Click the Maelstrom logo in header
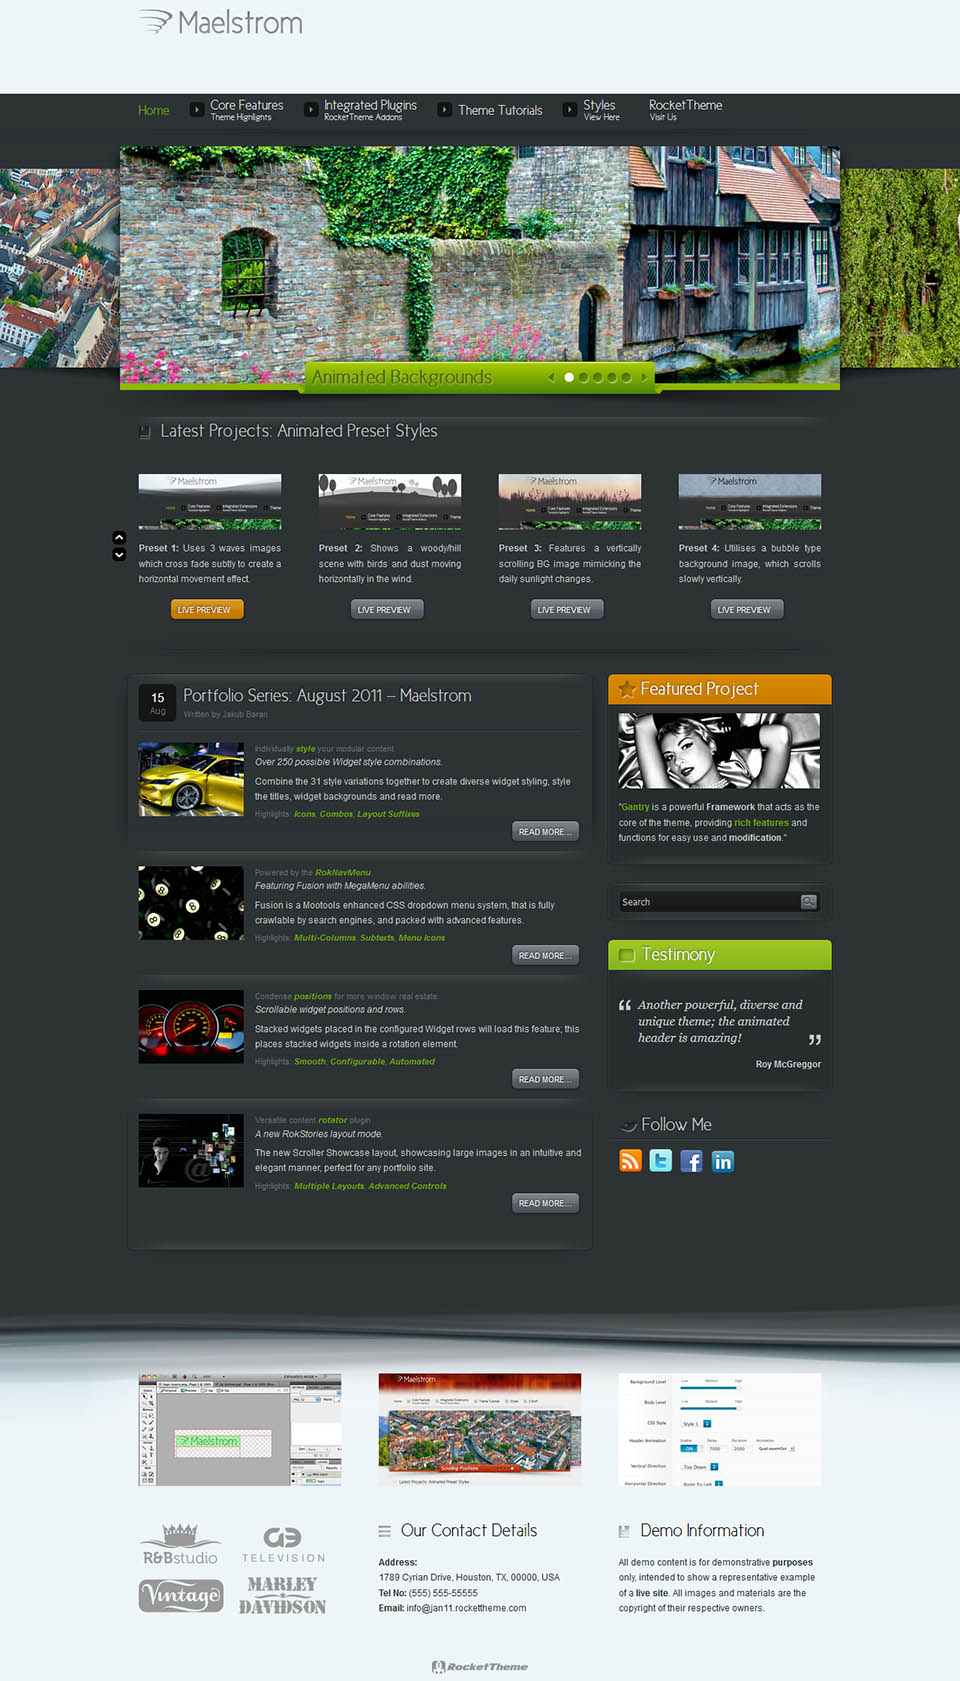This screenshot has height=1681, width=960. point(221,23)
